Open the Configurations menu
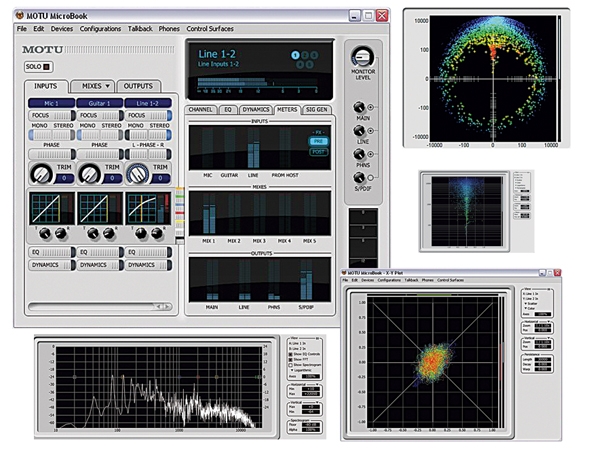The image size is (591, 453). (100, 29)
